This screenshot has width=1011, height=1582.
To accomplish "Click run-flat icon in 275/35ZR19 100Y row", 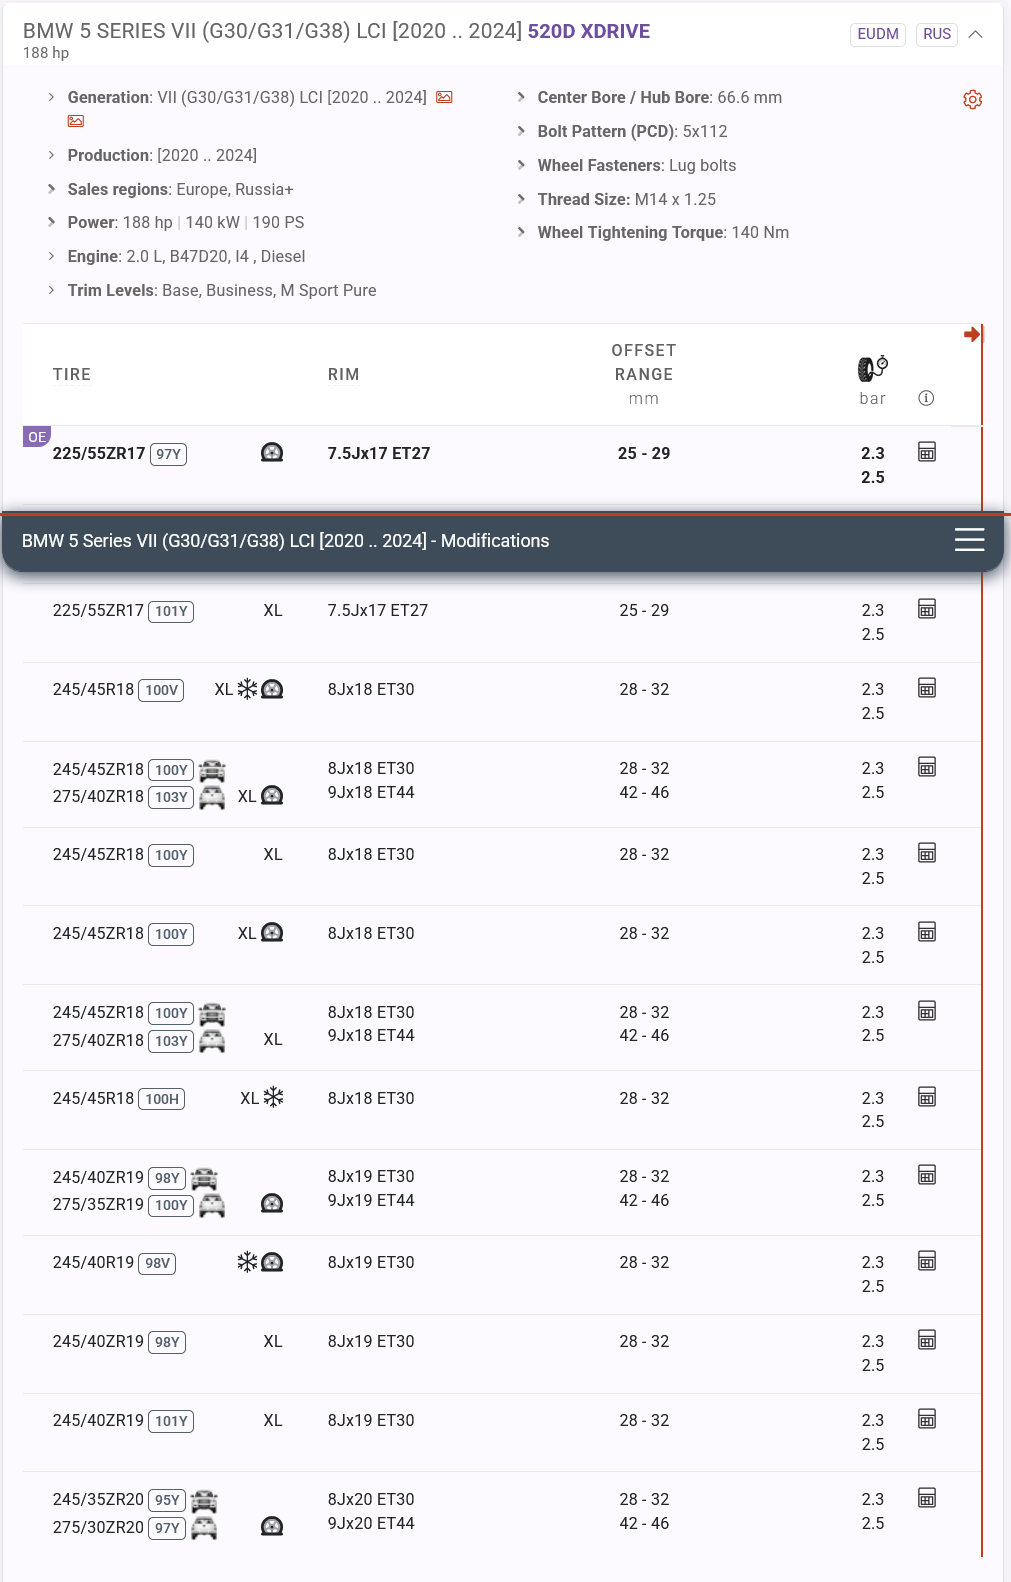I will [272, 1203].
